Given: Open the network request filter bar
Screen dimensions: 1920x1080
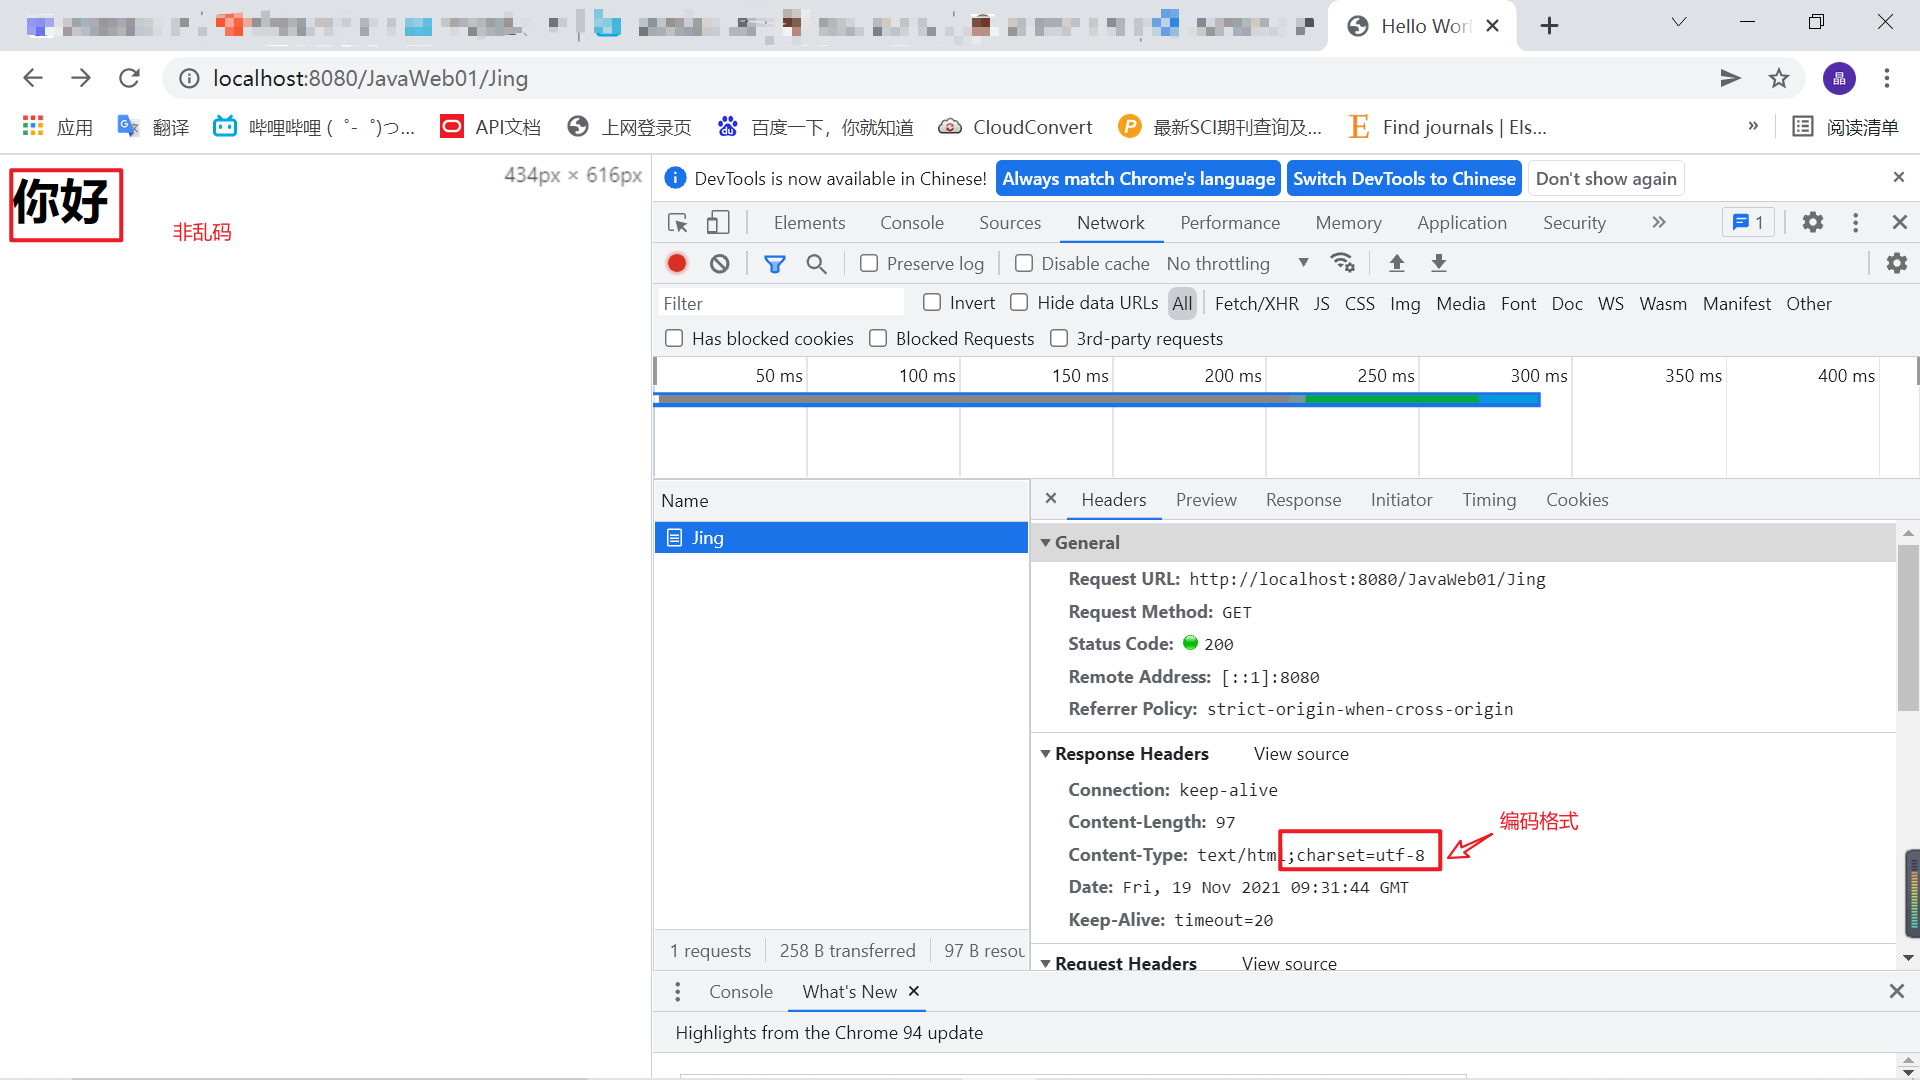Looking at the screenshot, I should [x=776, y=263].
